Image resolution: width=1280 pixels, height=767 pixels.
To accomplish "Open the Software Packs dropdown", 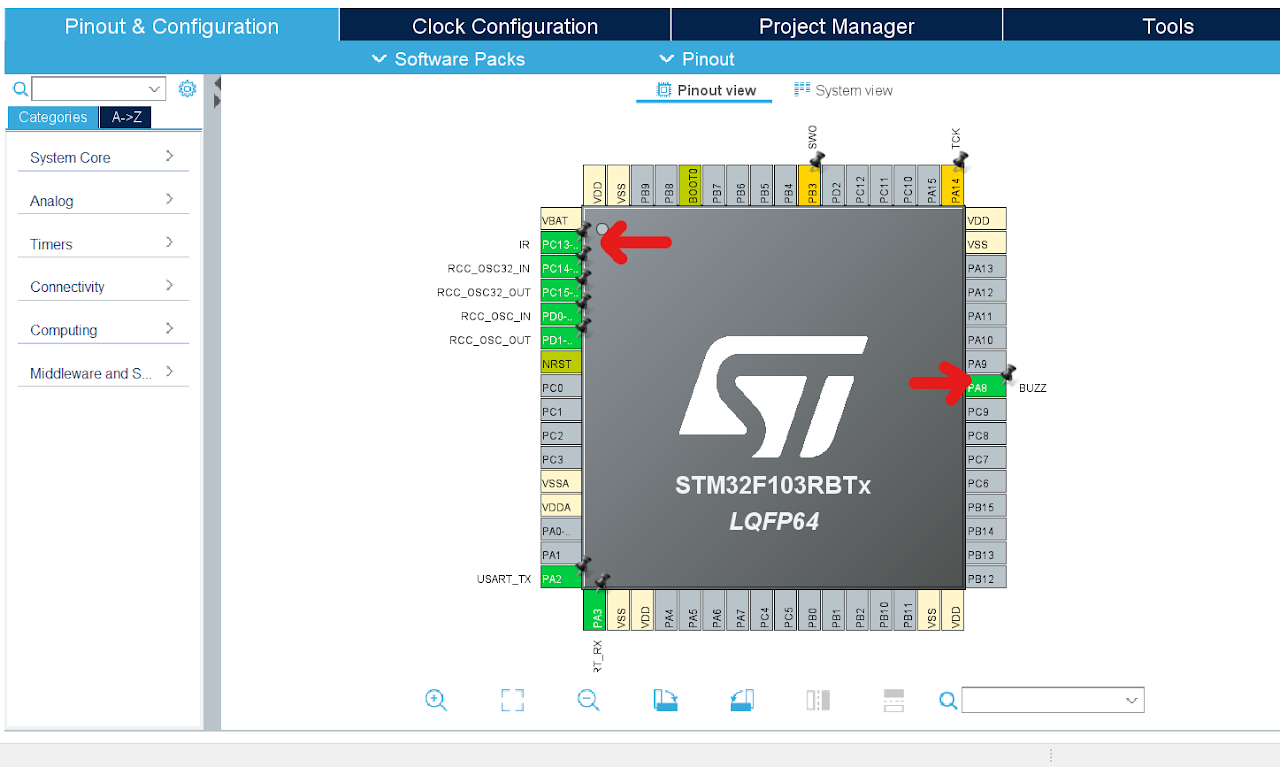I will (447, 58).
